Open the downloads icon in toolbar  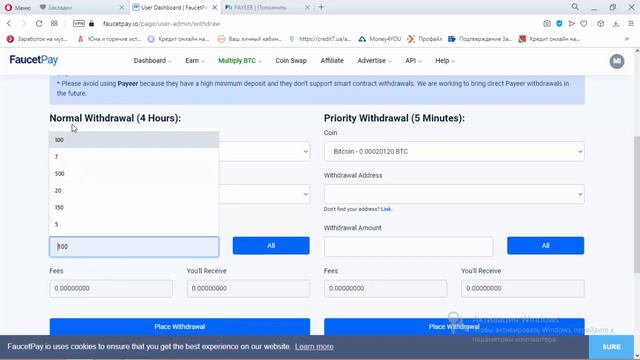tap(616, 24)
